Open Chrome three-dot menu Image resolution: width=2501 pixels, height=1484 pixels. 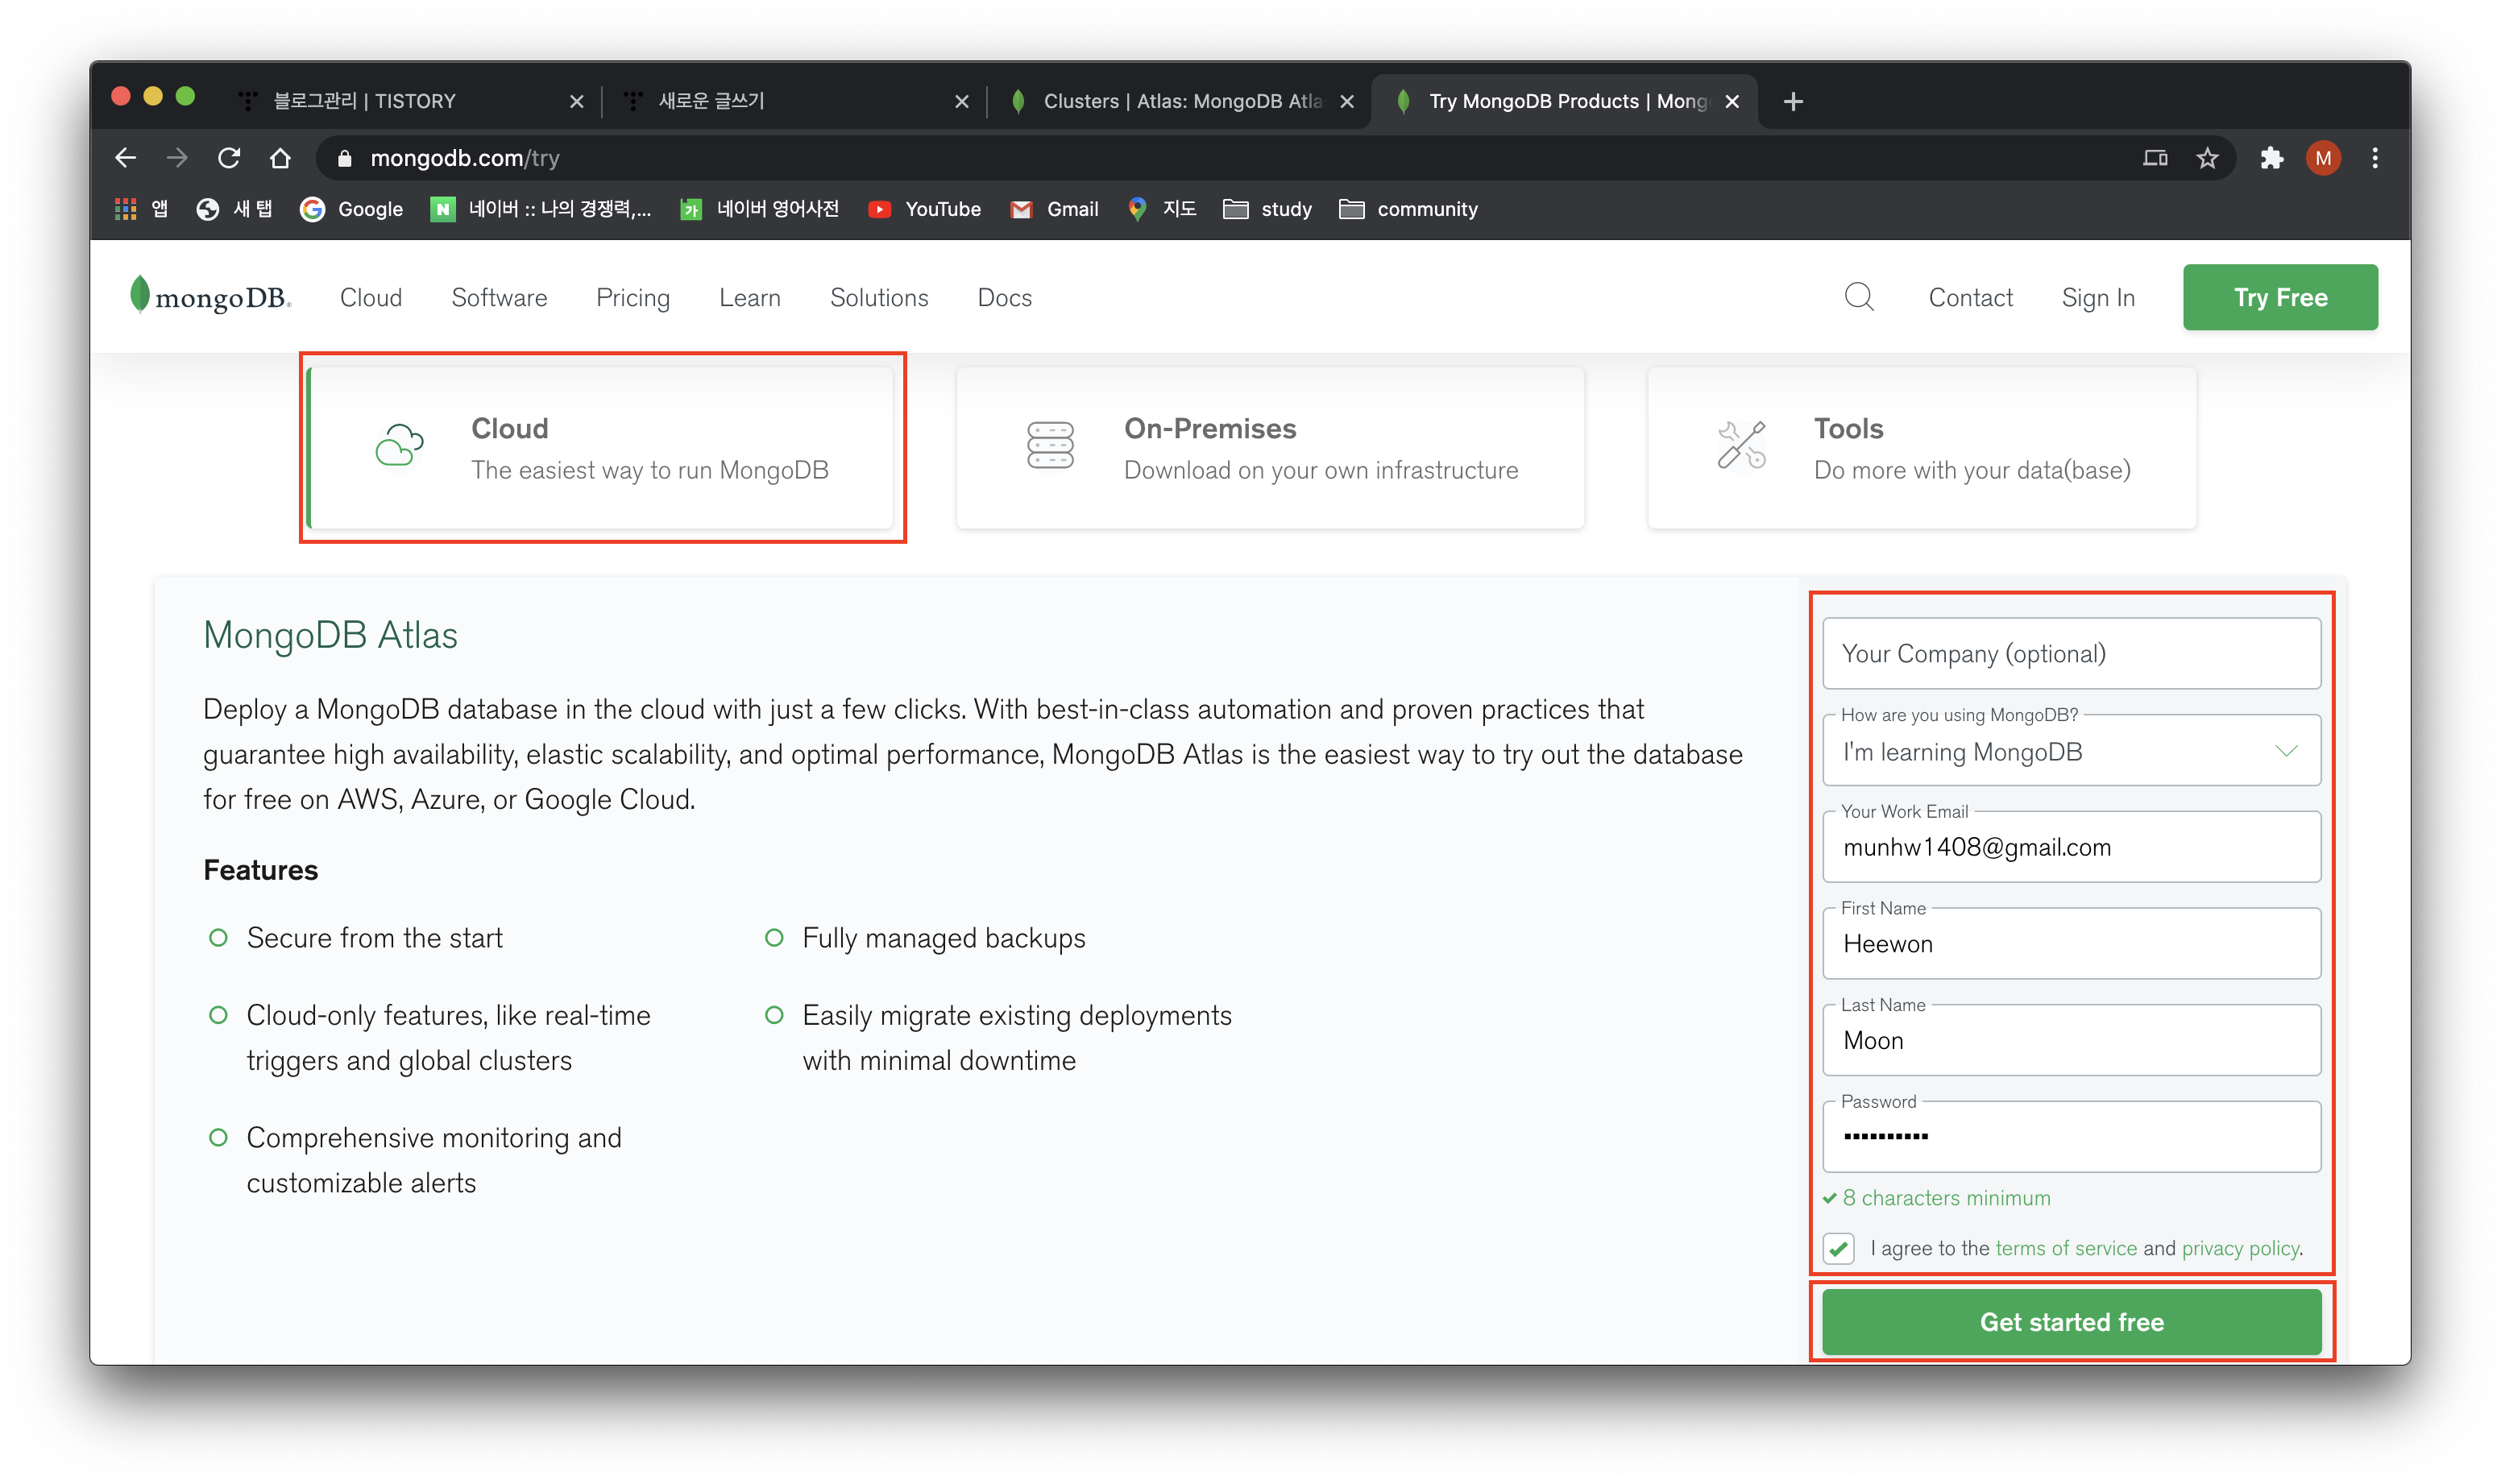2374,158
